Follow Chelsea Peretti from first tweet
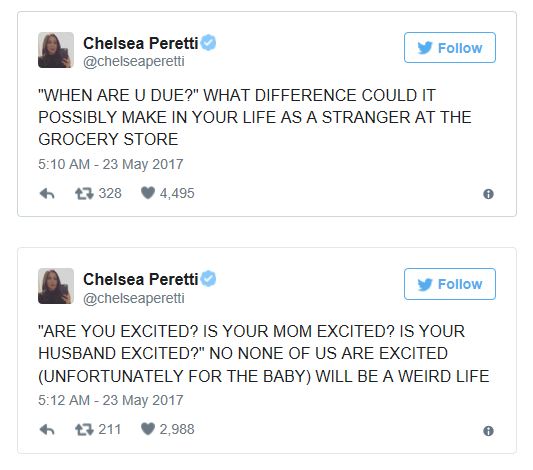The image size is (533, 470). click(450, 48)
